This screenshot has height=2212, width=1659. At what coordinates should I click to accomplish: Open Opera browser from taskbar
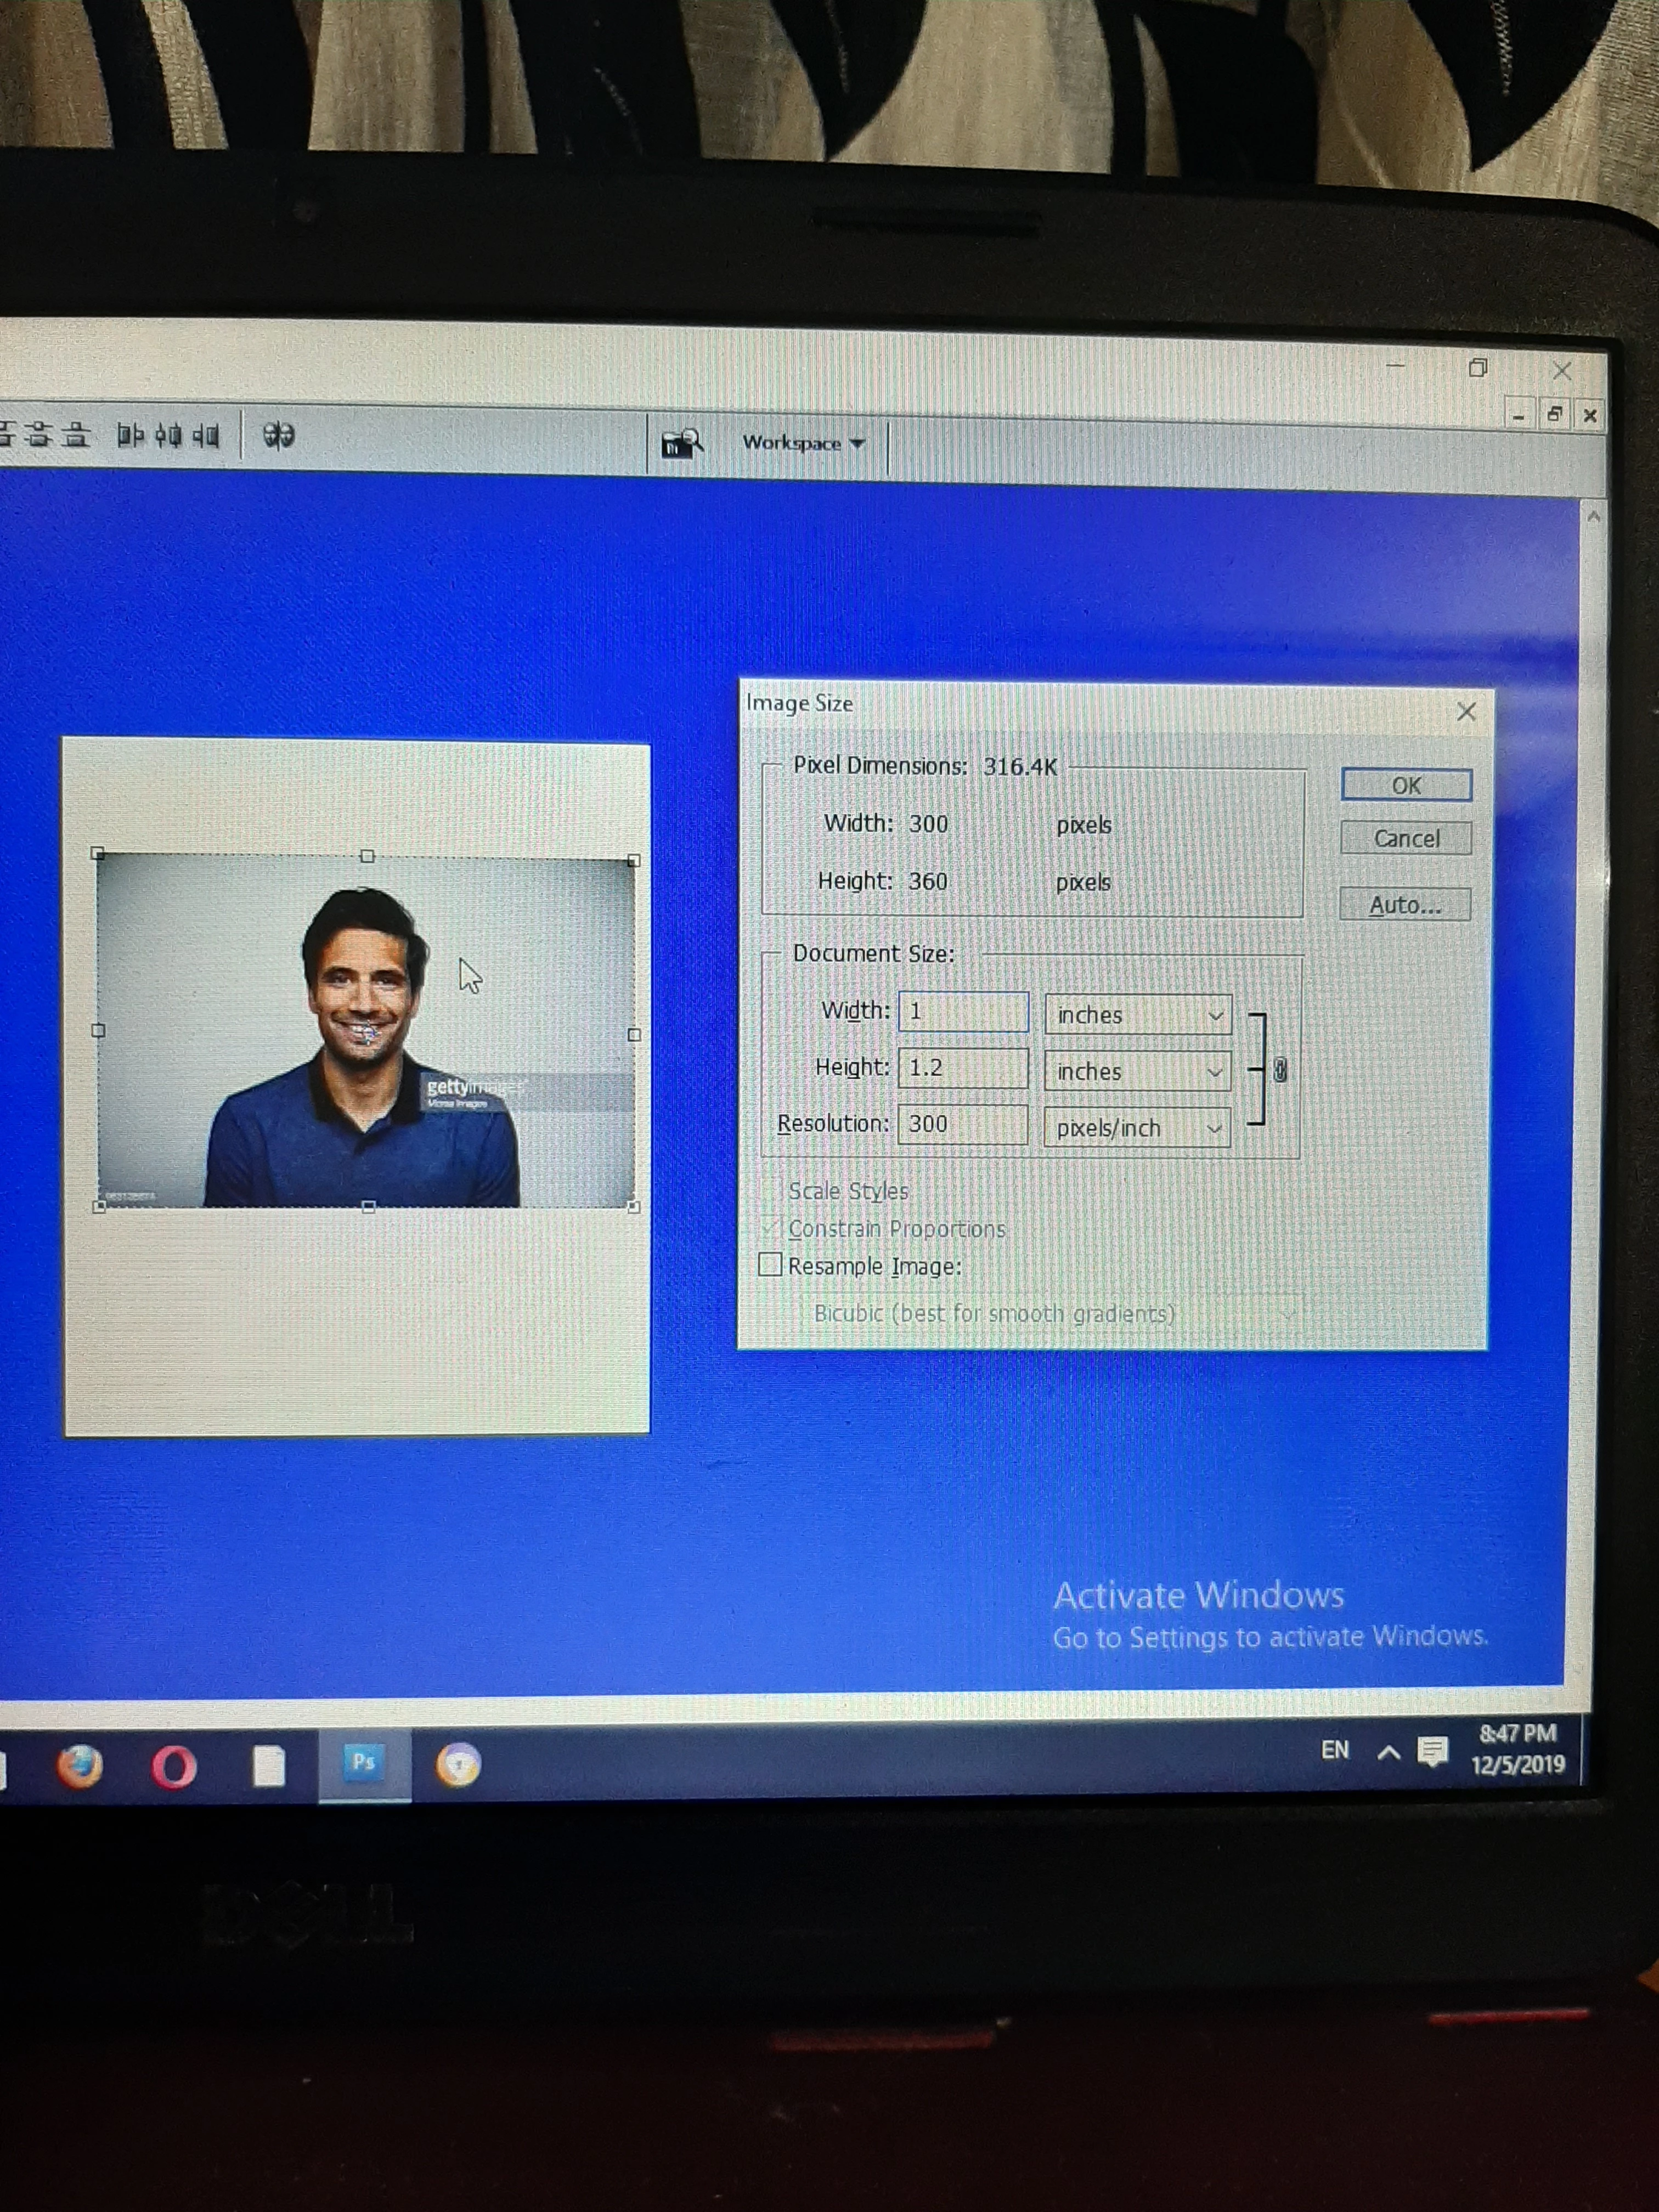click(174, 1767)
